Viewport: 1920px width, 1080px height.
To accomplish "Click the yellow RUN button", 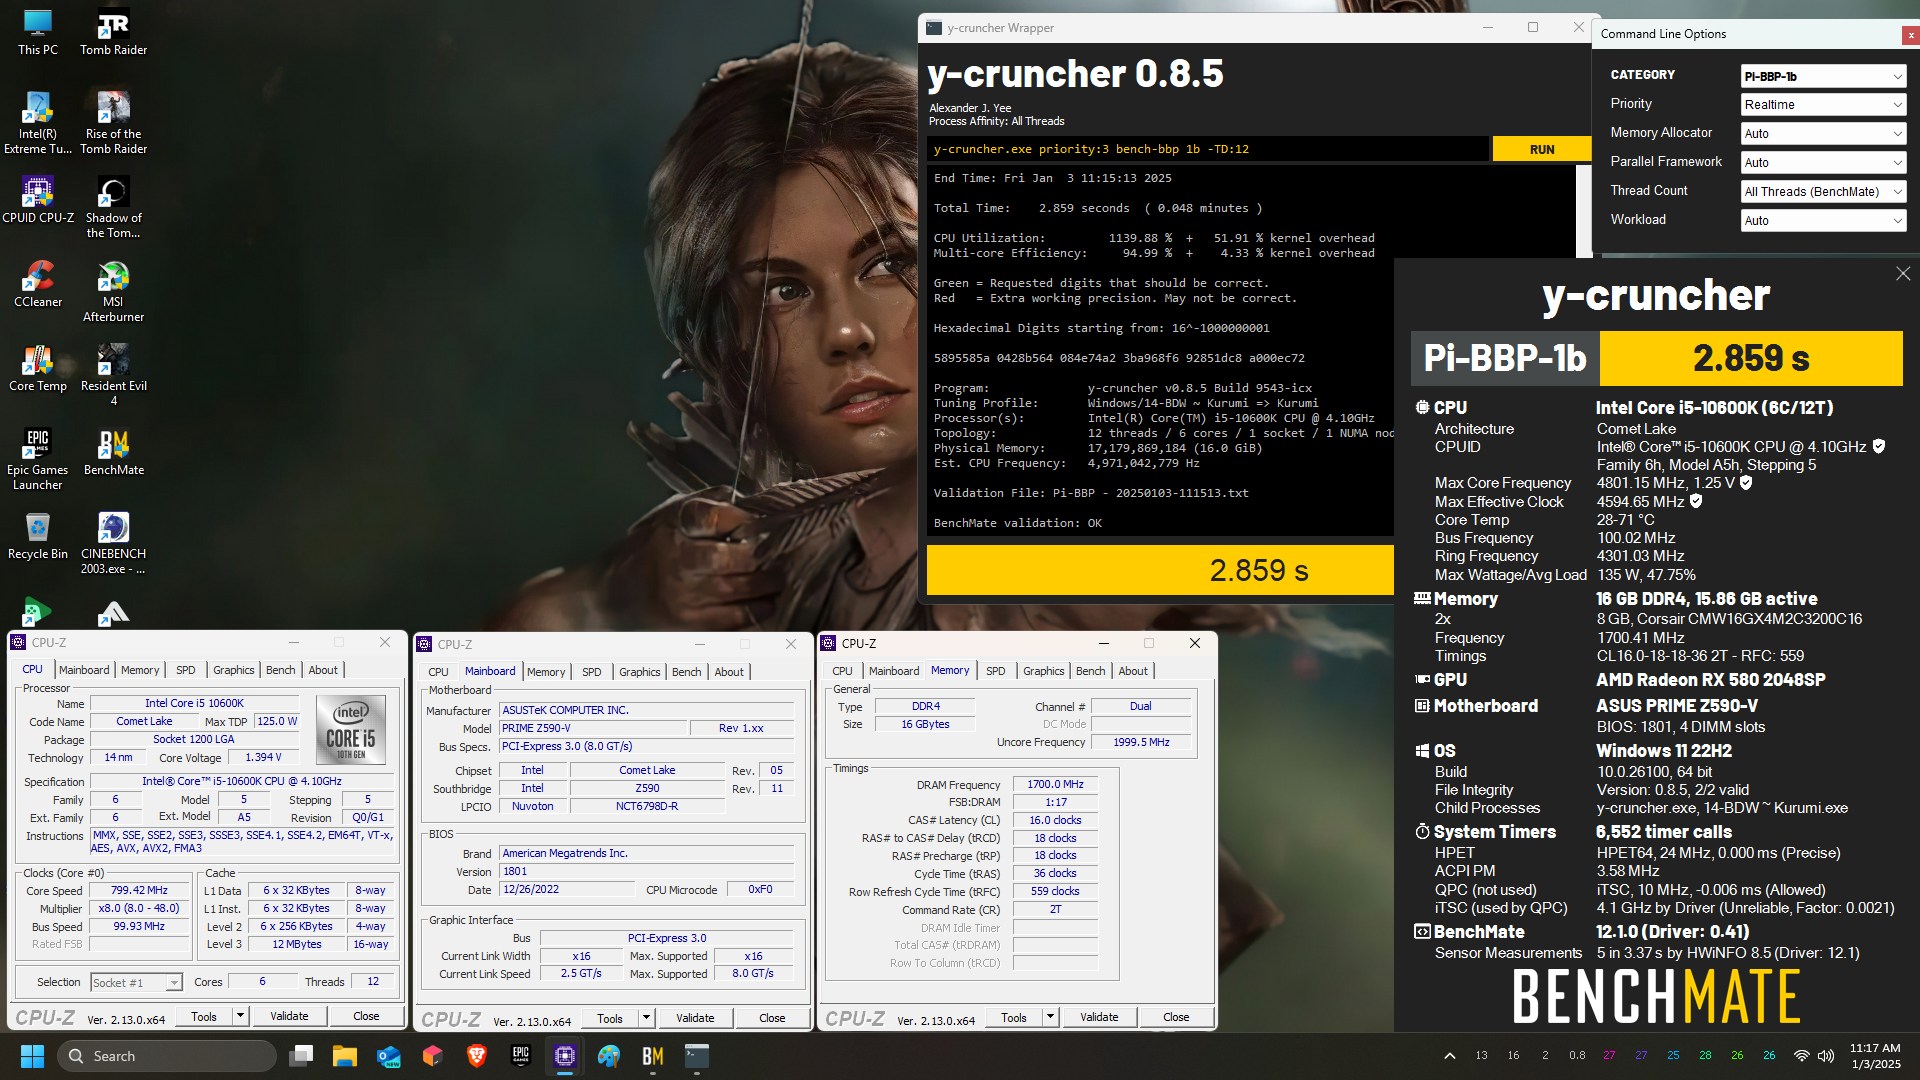I will pyautogui.click(x=1541, y=149).
